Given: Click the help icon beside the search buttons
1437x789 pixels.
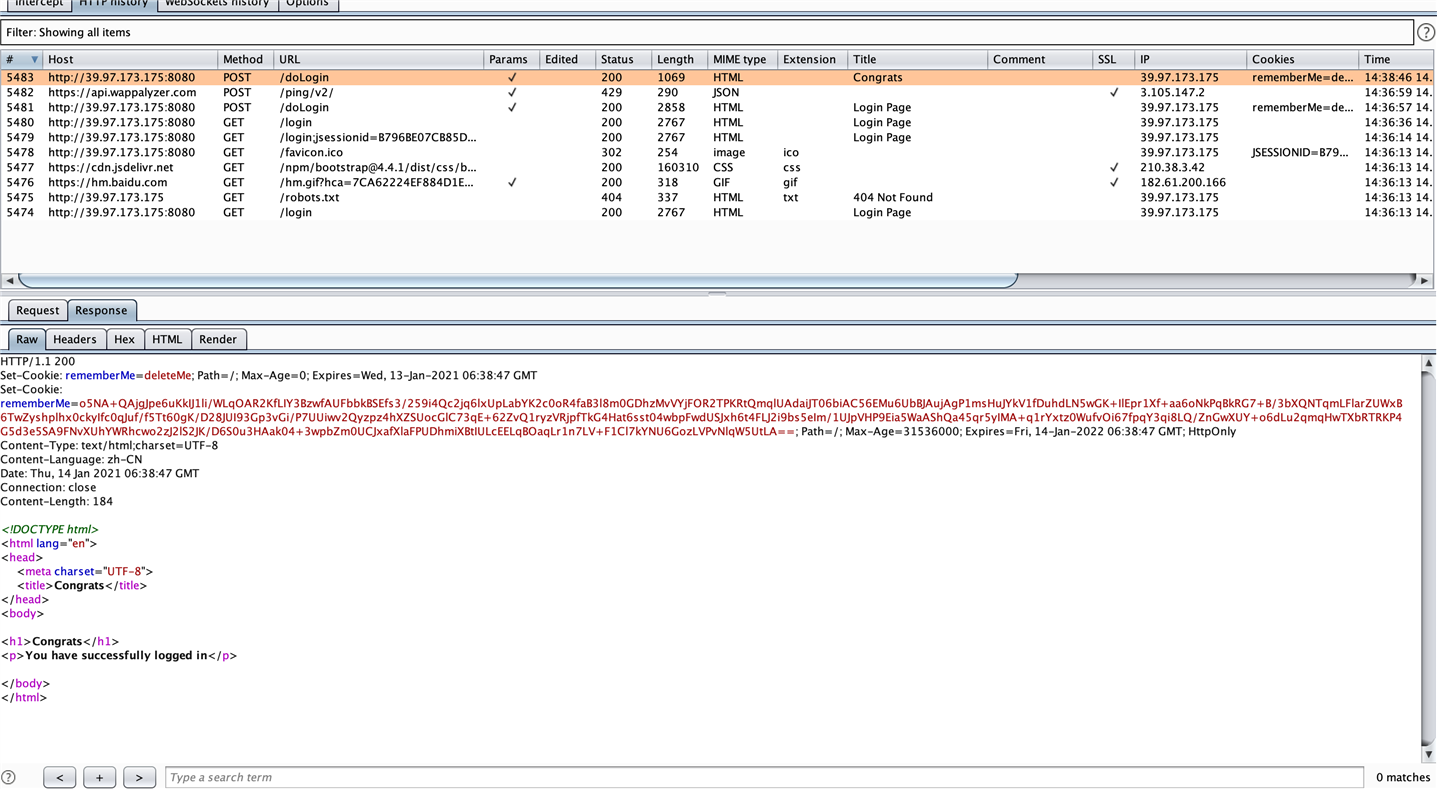Looking at the screenshot, I should click(9, 777).
